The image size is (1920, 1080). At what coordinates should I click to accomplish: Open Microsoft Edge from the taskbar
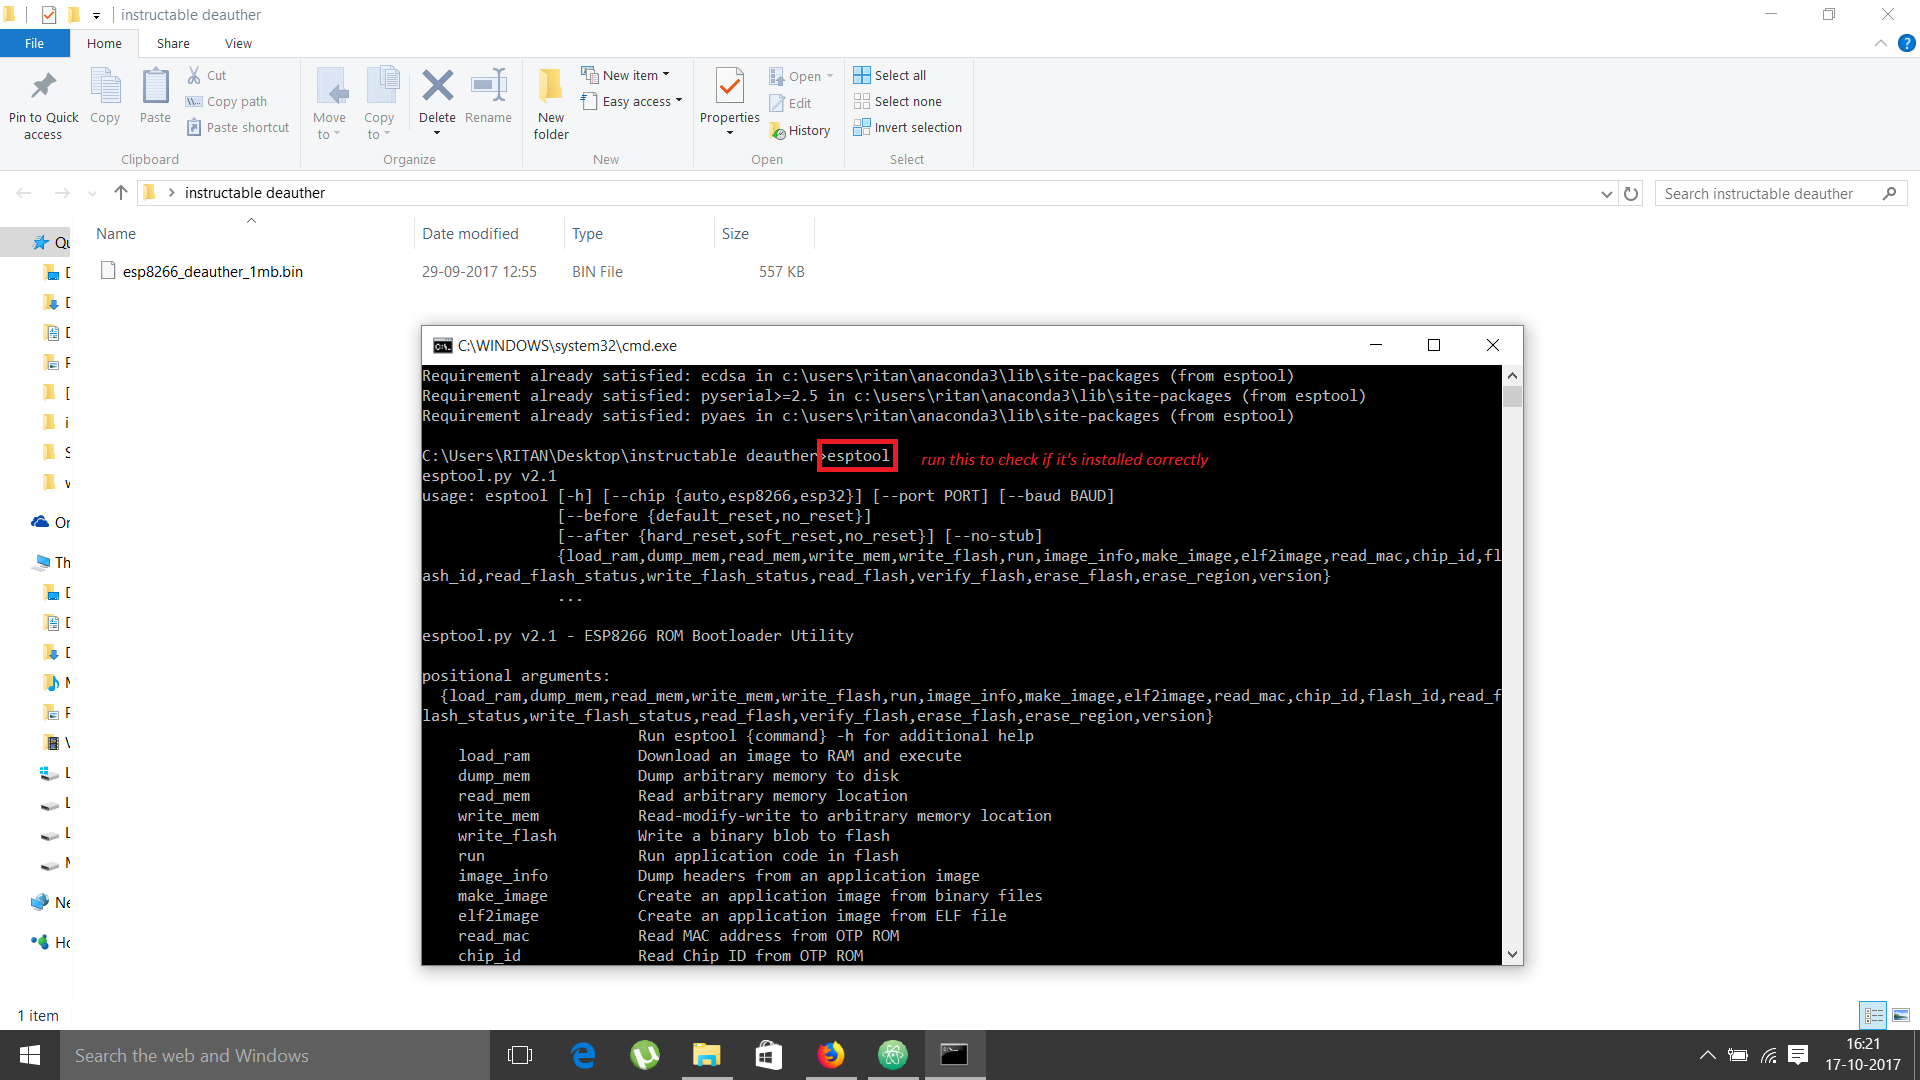tap(583, 1055)
